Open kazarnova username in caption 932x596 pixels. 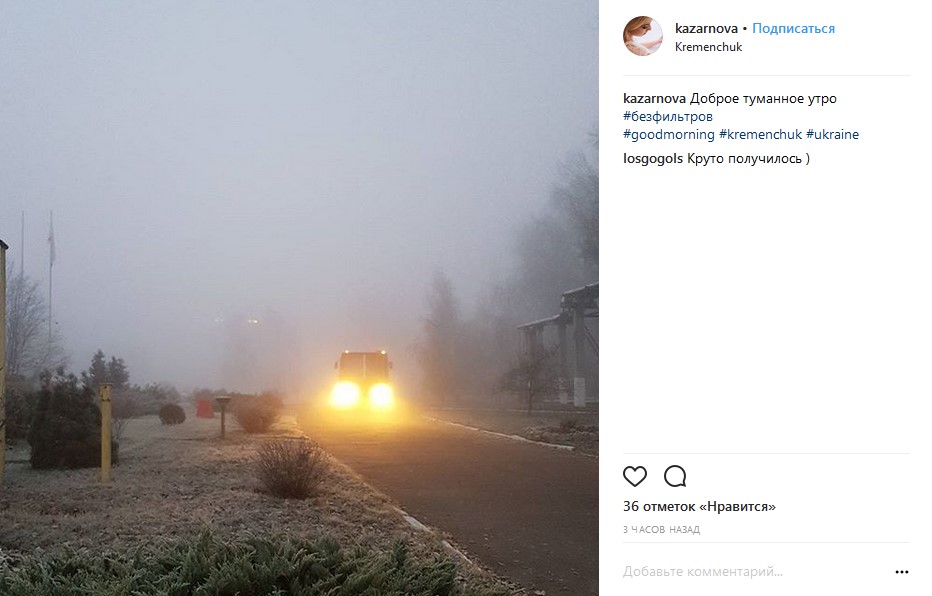[x=654, y=99]
